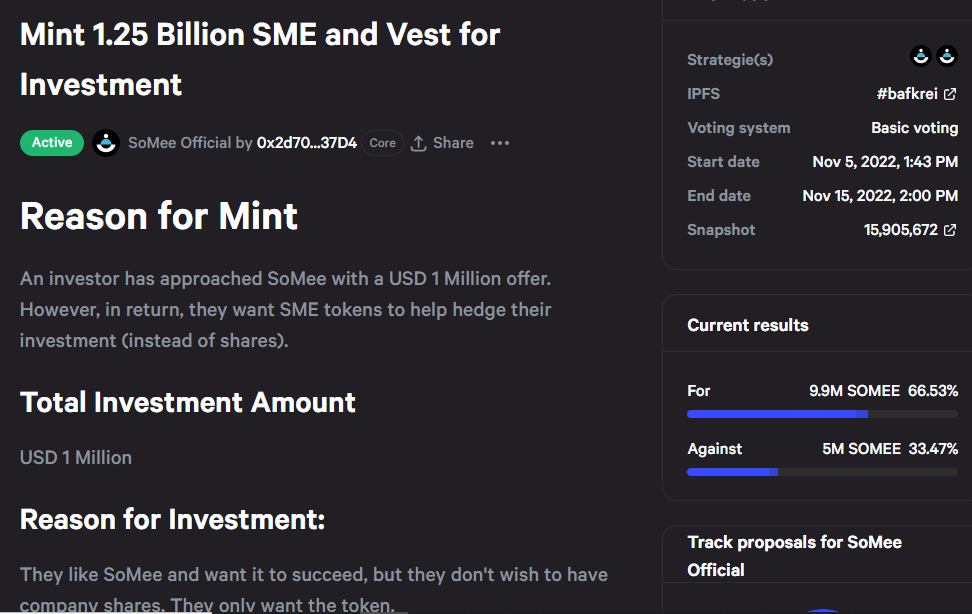Click the second strategy icon
Image resolution: width=972 pixels, height=614 pixels.
click(947, 56)
